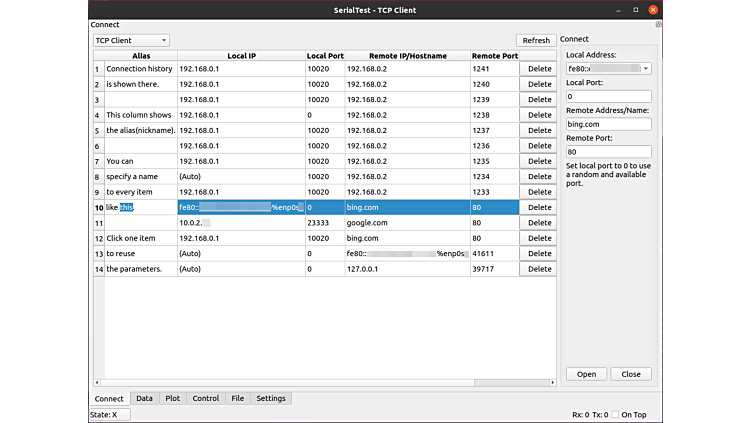The image size is (752, 423).
Task: Click Open to start the connection
Action: point(586,374)
